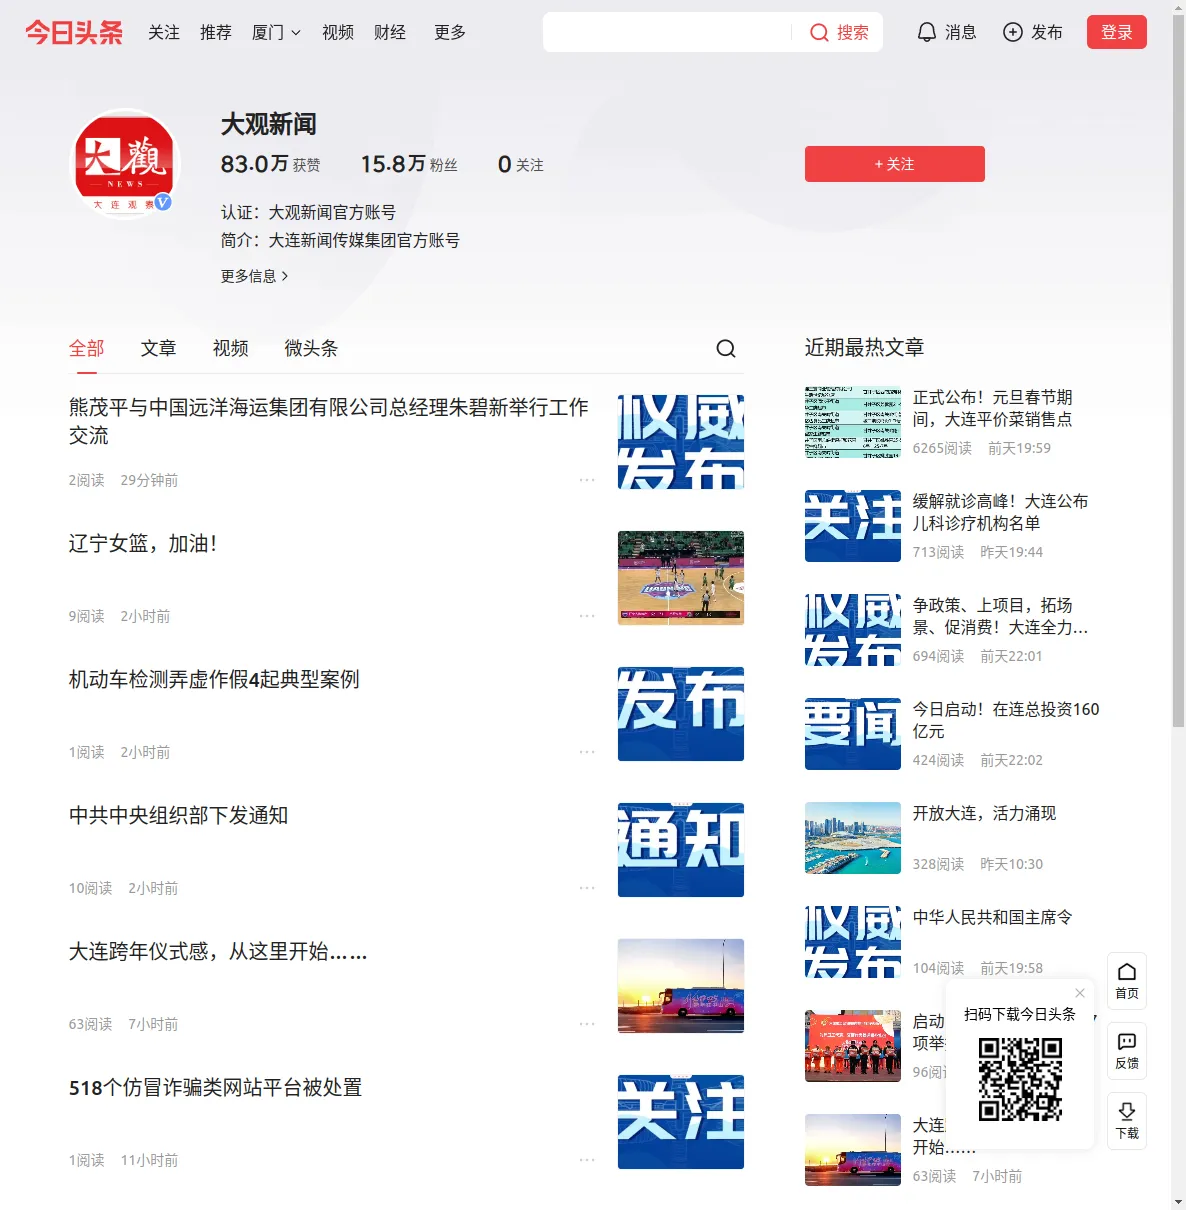Switch to the profile 视频 tab

point(230,348)
